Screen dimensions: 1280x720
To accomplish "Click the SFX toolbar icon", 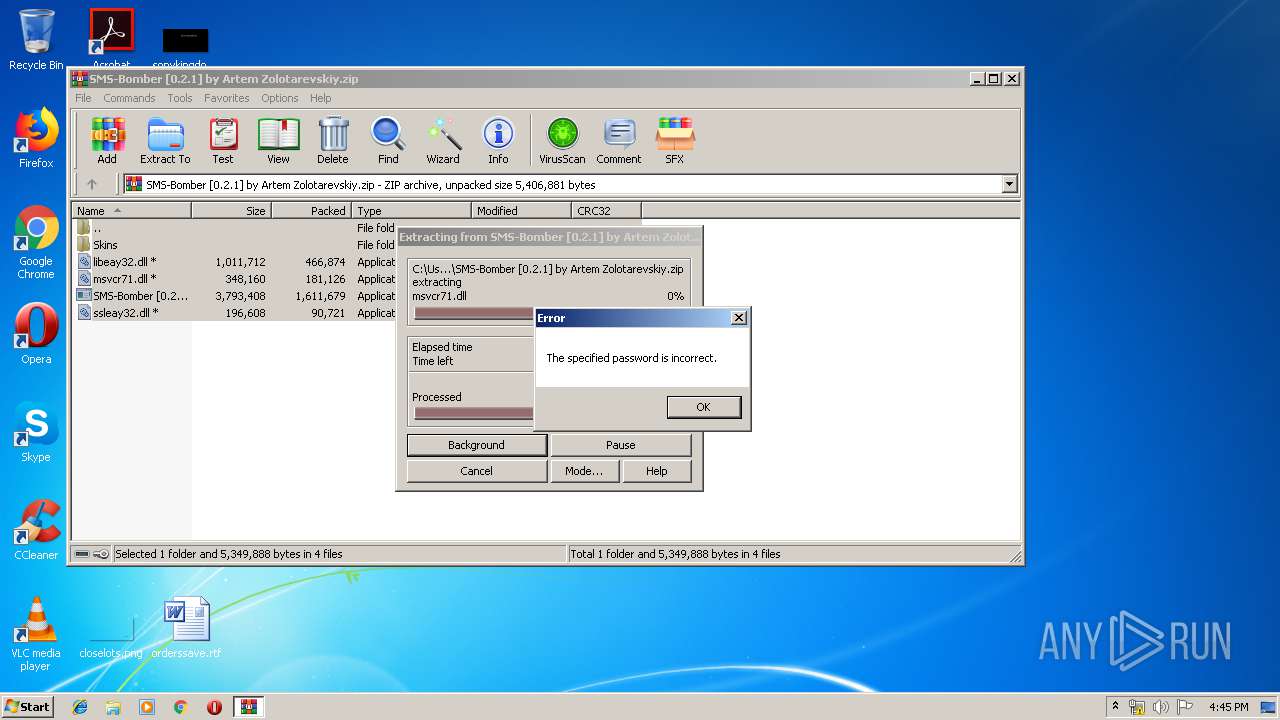I will [x=675, y=140].
